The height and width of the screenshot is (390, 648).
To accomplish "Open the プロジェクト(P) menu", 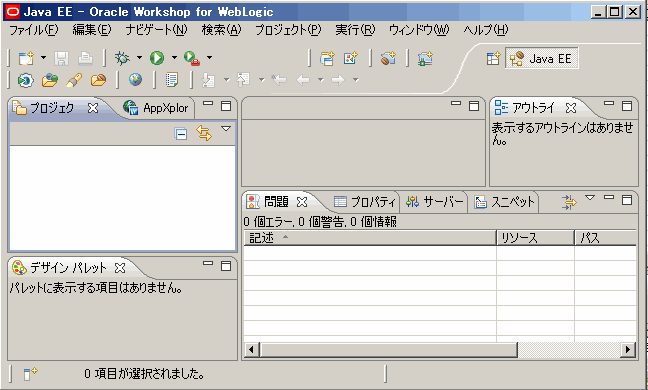I will point(288,30).
